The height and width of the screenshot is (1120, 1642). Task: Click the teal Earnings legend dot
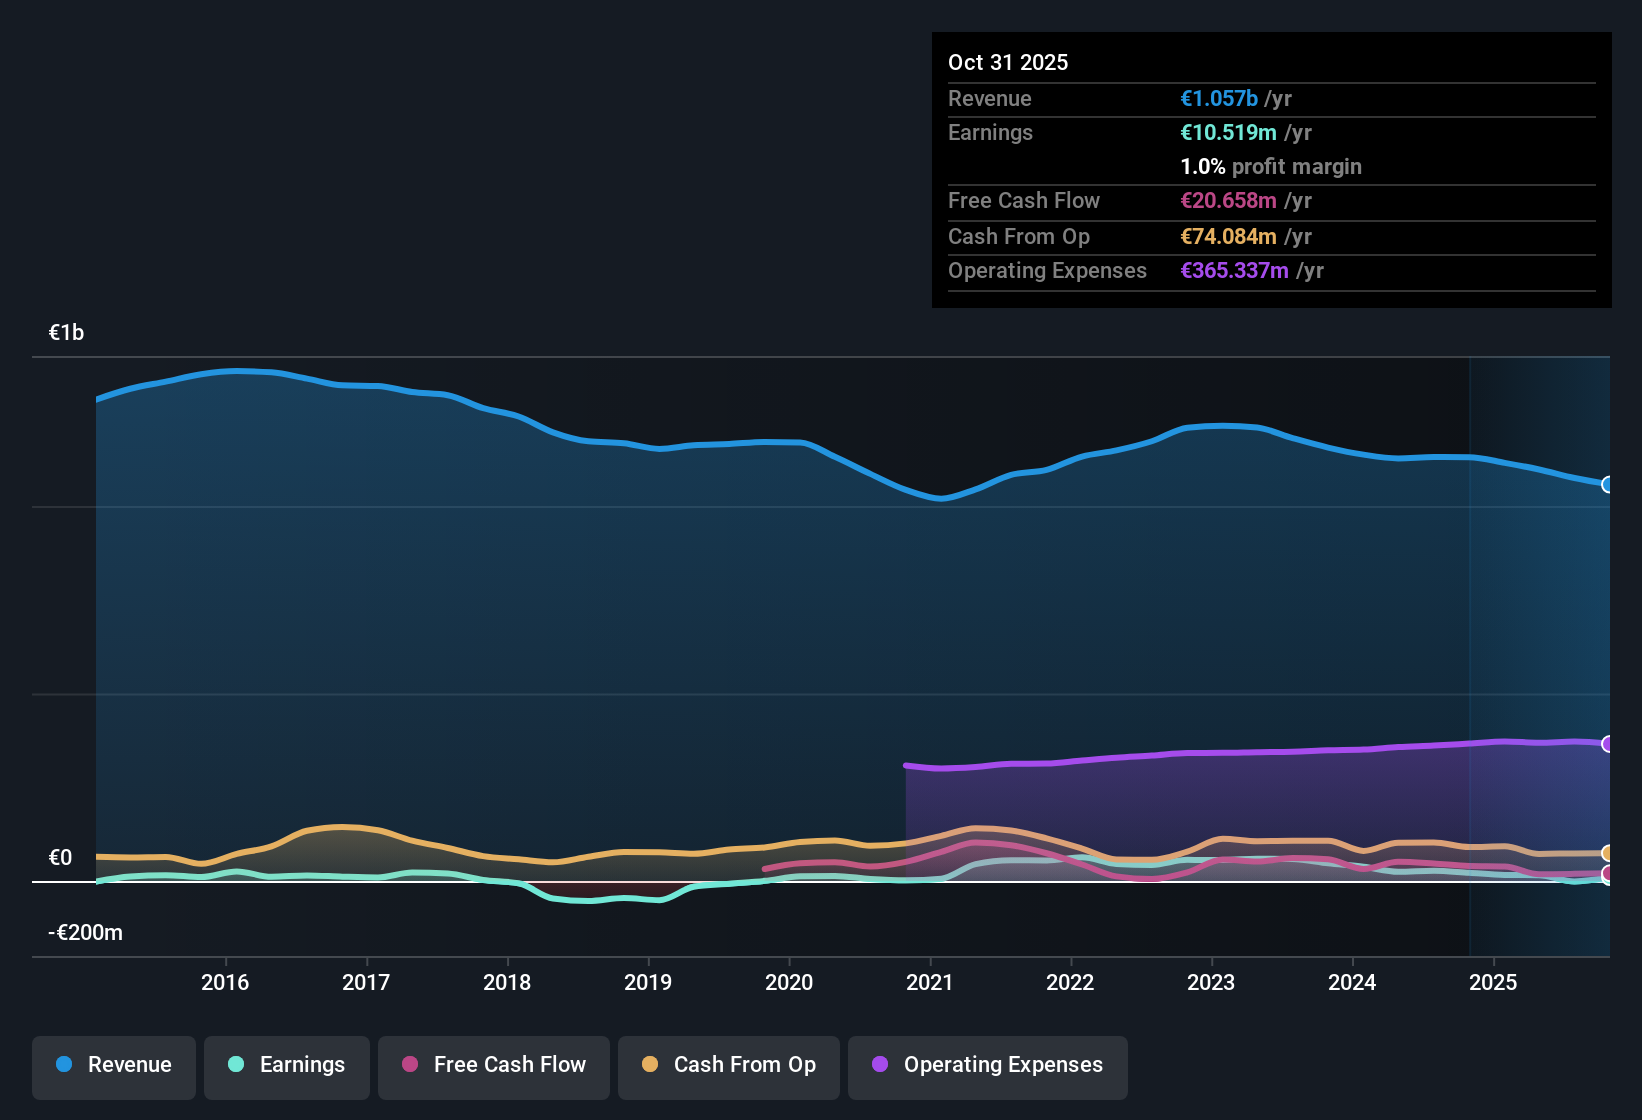coord(236,1065)
